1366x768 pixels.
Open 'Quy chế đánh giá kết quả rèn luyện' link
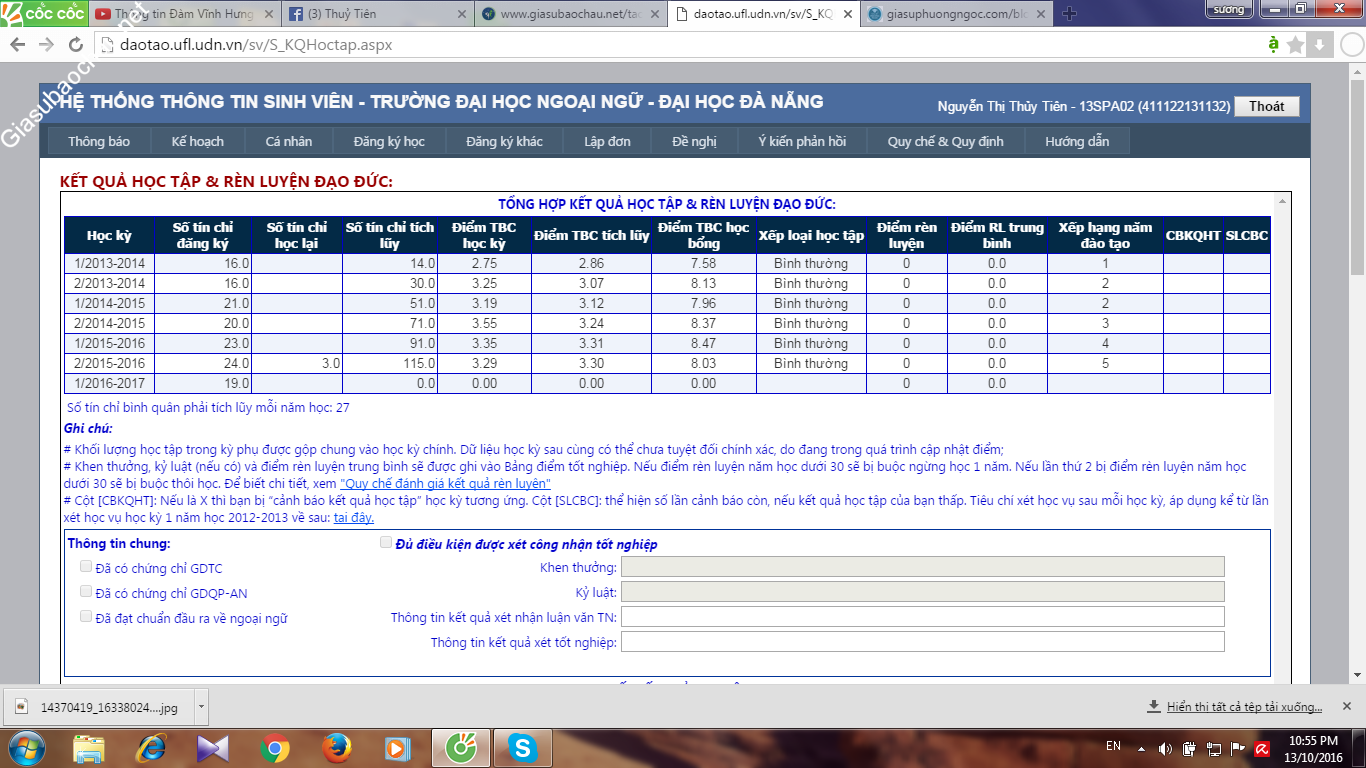click(x=445, y=483)
